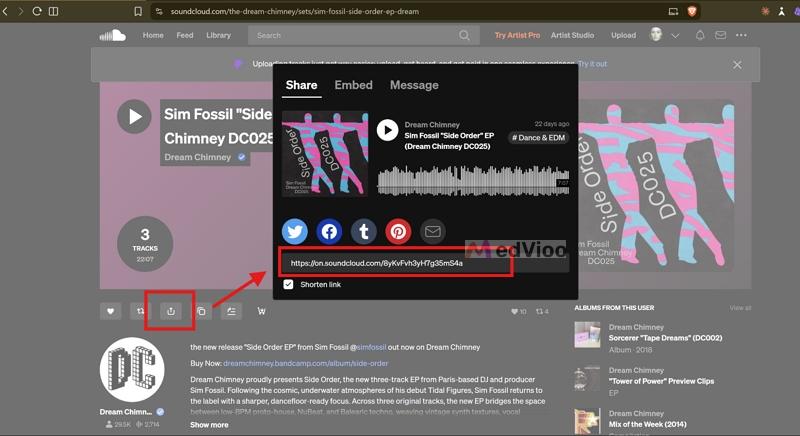Open the Brave Shields icon
Screen dimensions: 800x436
click(x=692, y=11)
